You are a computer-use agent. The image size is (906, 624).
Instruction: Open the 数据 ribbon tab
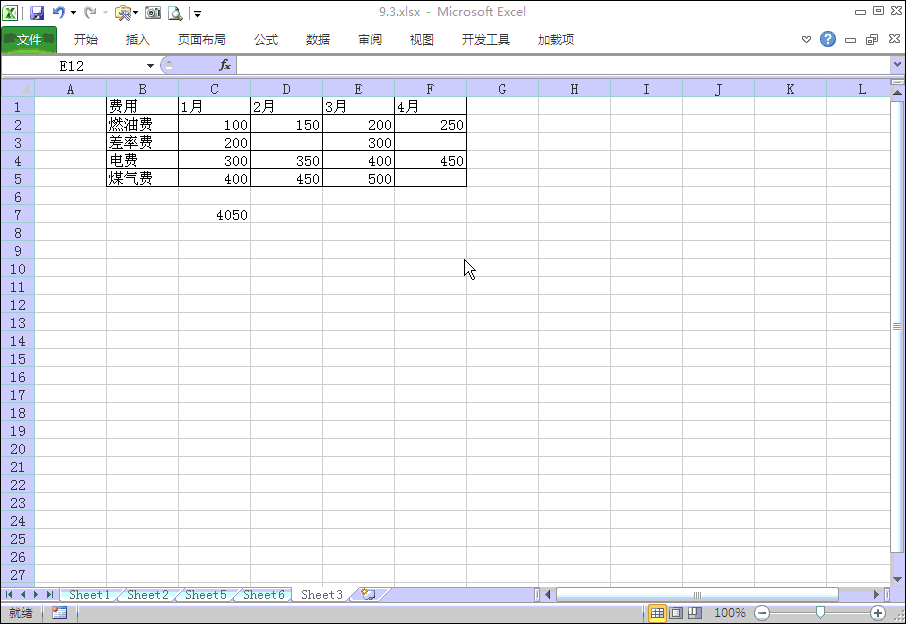(318, 39)
